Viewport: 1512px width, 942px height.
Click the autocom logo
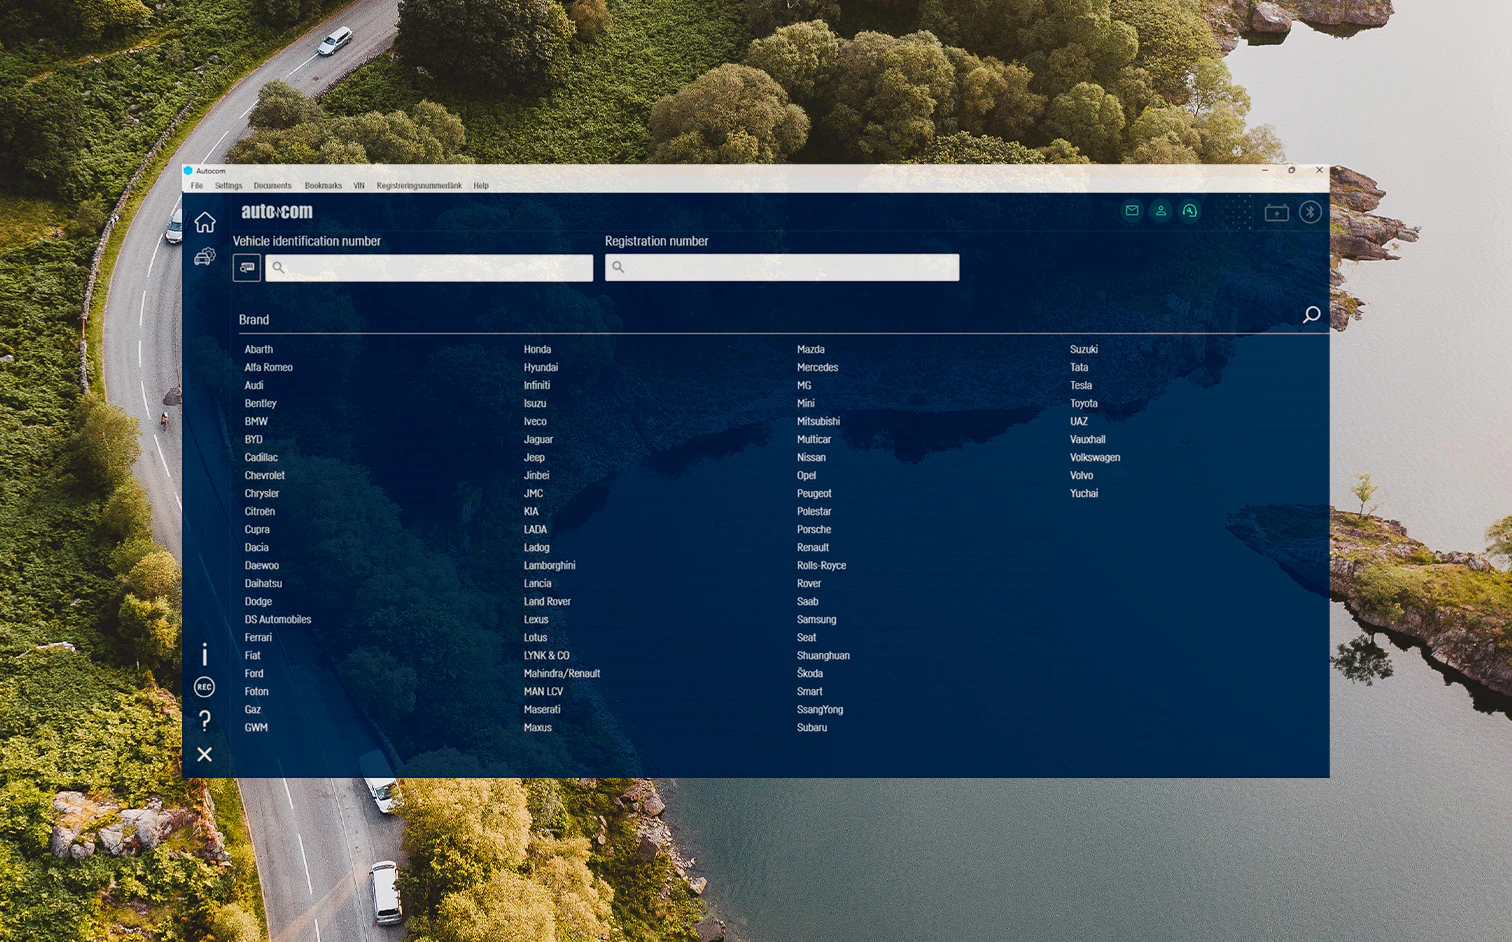277,211
